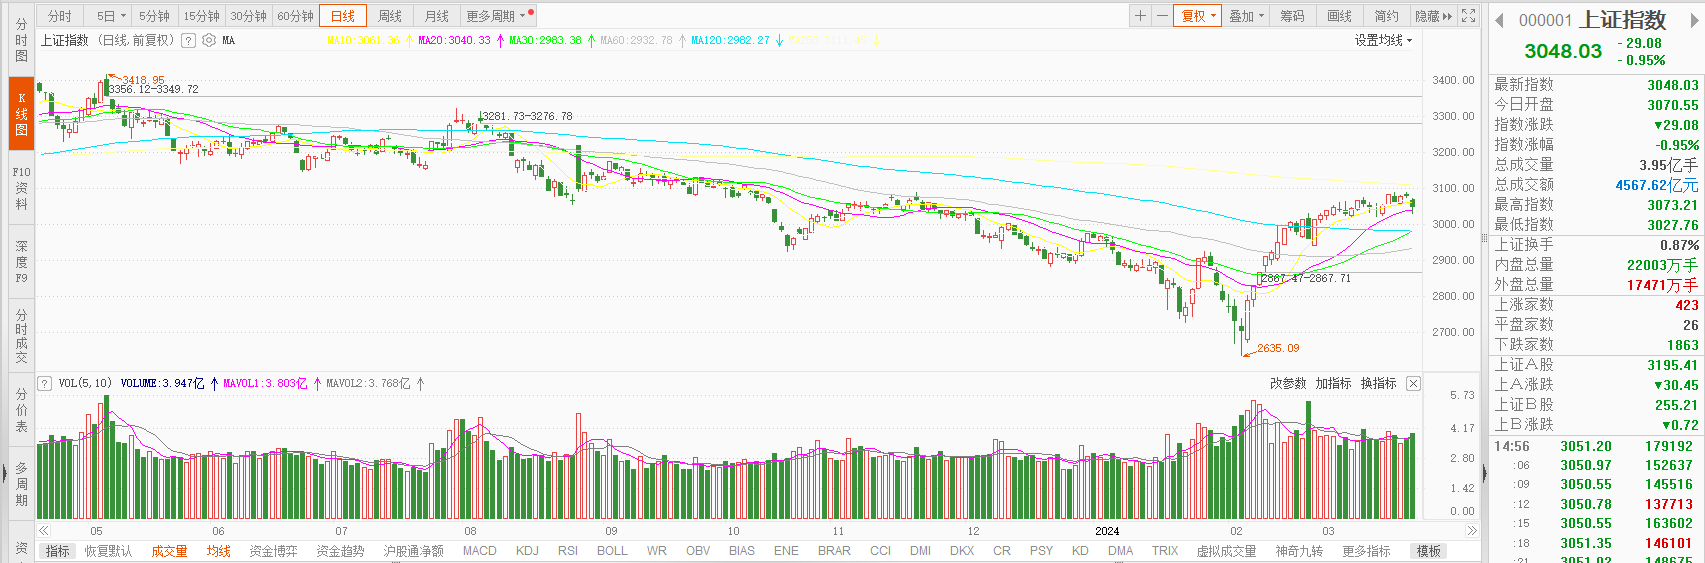Click the zoom in plus icon
This screenshot has width=1705, height=563.
1140,16
